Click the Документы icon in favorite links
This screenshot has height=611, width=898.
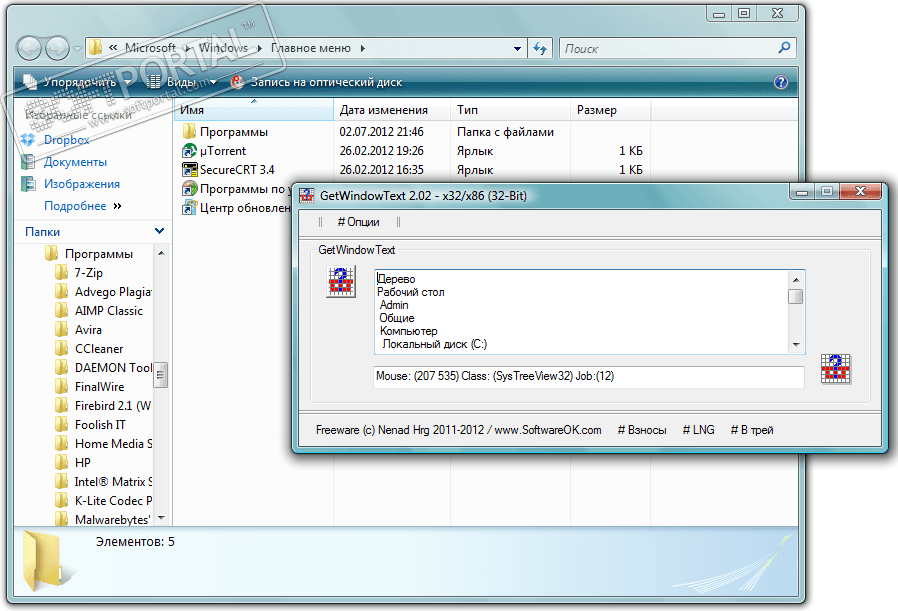tap(28, 162)
